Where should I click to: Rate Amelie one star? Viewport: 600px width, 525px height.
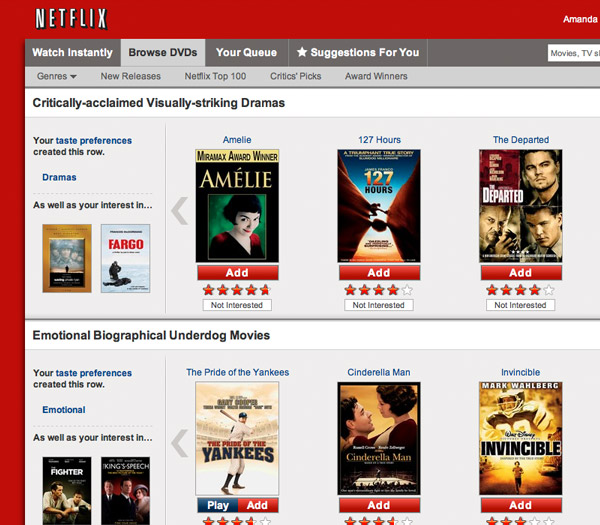pyautogui.click(x=209, y=290)
